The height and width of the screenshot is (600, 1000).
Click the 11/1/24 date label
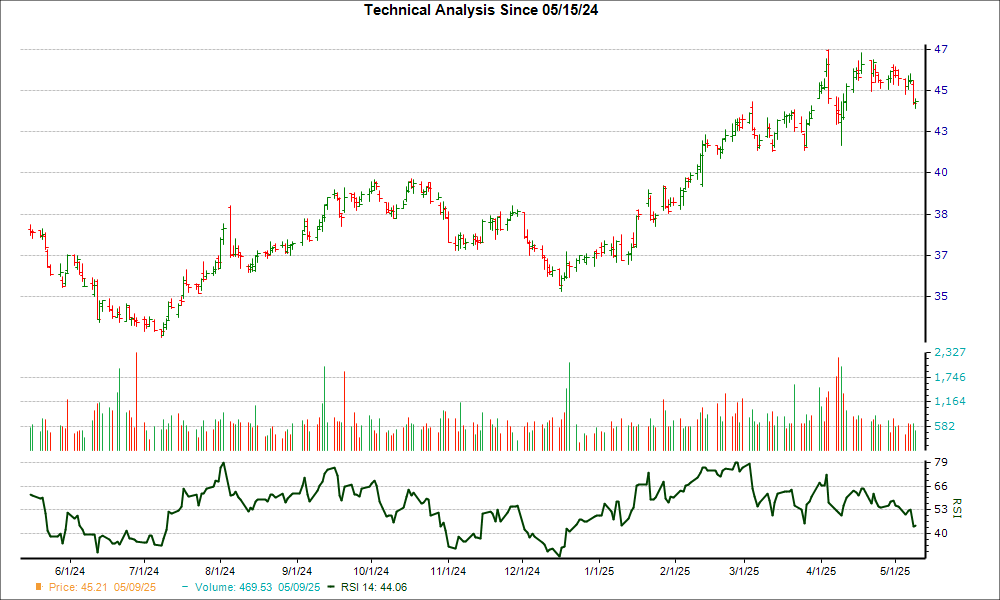[x=448, y=571]
